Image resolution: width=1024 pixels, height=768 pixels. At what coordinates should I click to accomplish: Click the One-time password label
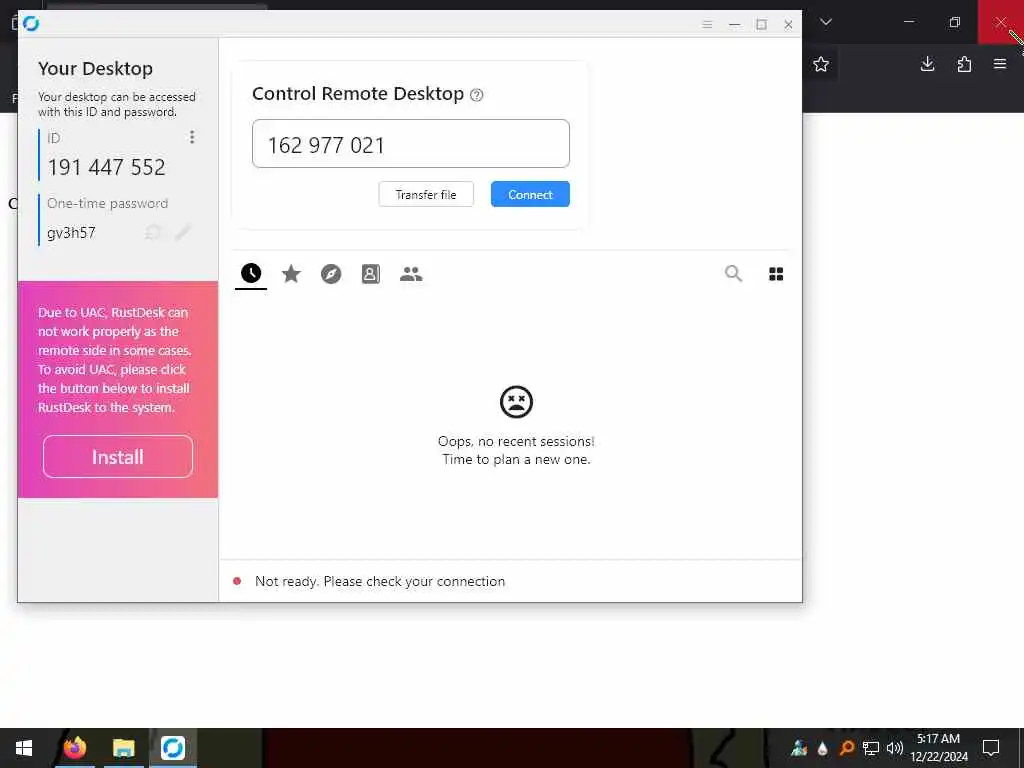108,203
